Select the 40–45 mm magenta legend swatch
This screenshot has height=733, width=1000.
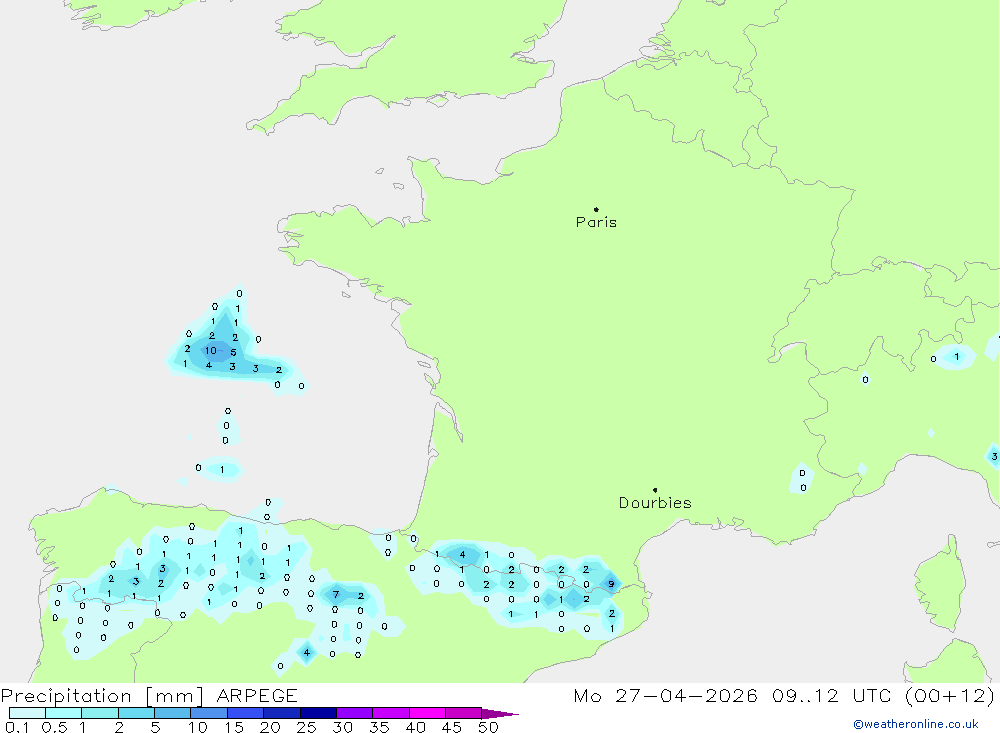427,713
